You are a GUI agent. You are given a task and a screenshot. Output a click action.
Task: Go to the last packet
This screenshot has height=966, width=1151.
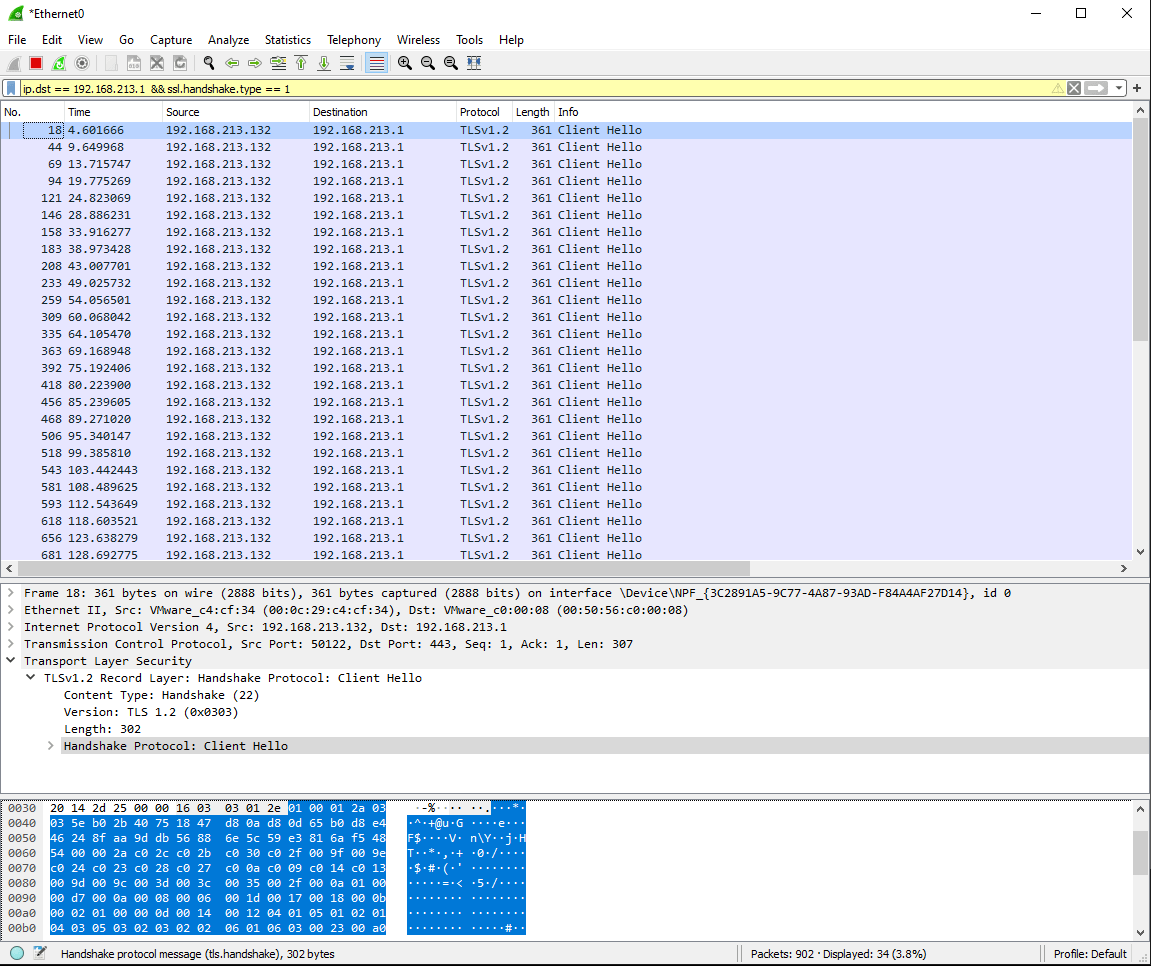(324, 62)
